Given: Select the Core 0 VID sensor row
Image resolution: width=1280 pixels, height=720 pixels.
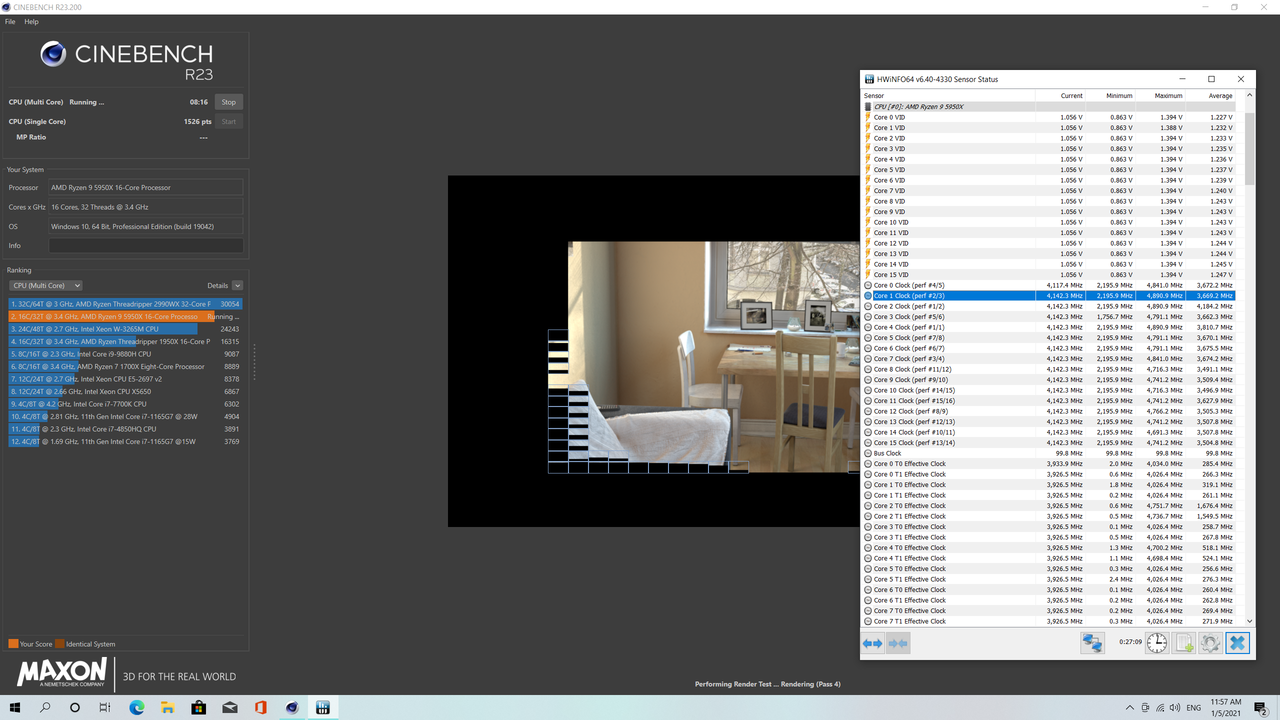Looking at the screenshot, I should (x=1049, y=117).
